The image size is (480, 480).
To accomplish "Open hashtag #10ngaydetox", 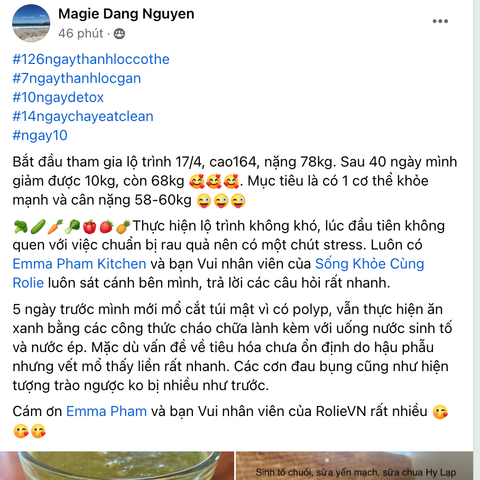I will click(x=58, y=97).
